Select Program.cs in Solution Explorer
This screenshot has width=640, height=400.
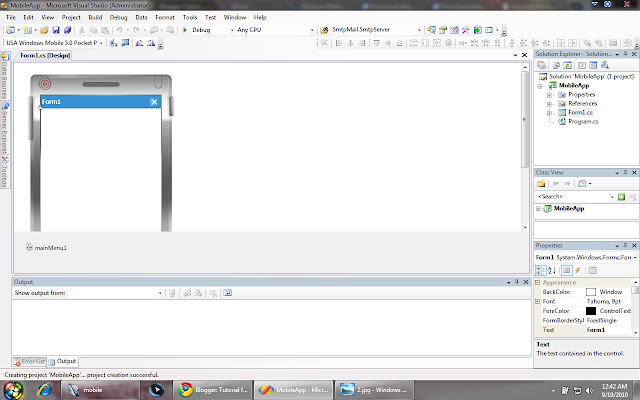(x=583, y=122)
